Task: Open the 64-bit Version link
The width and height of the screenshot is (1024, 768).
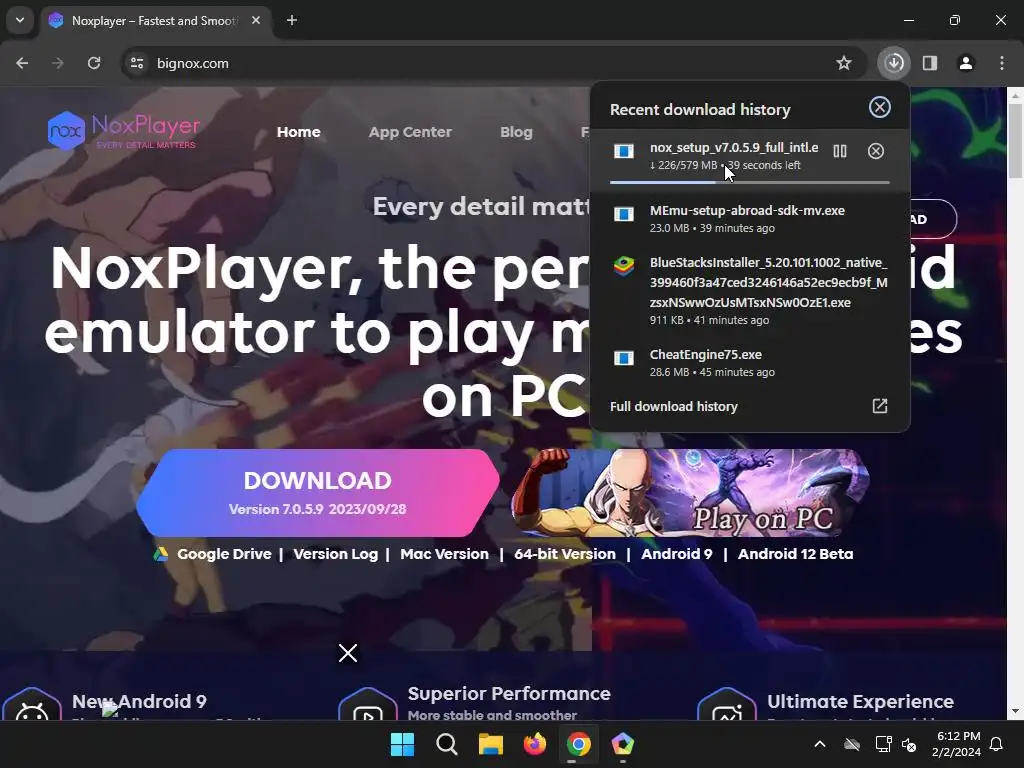Action: (x=565, y=554)
